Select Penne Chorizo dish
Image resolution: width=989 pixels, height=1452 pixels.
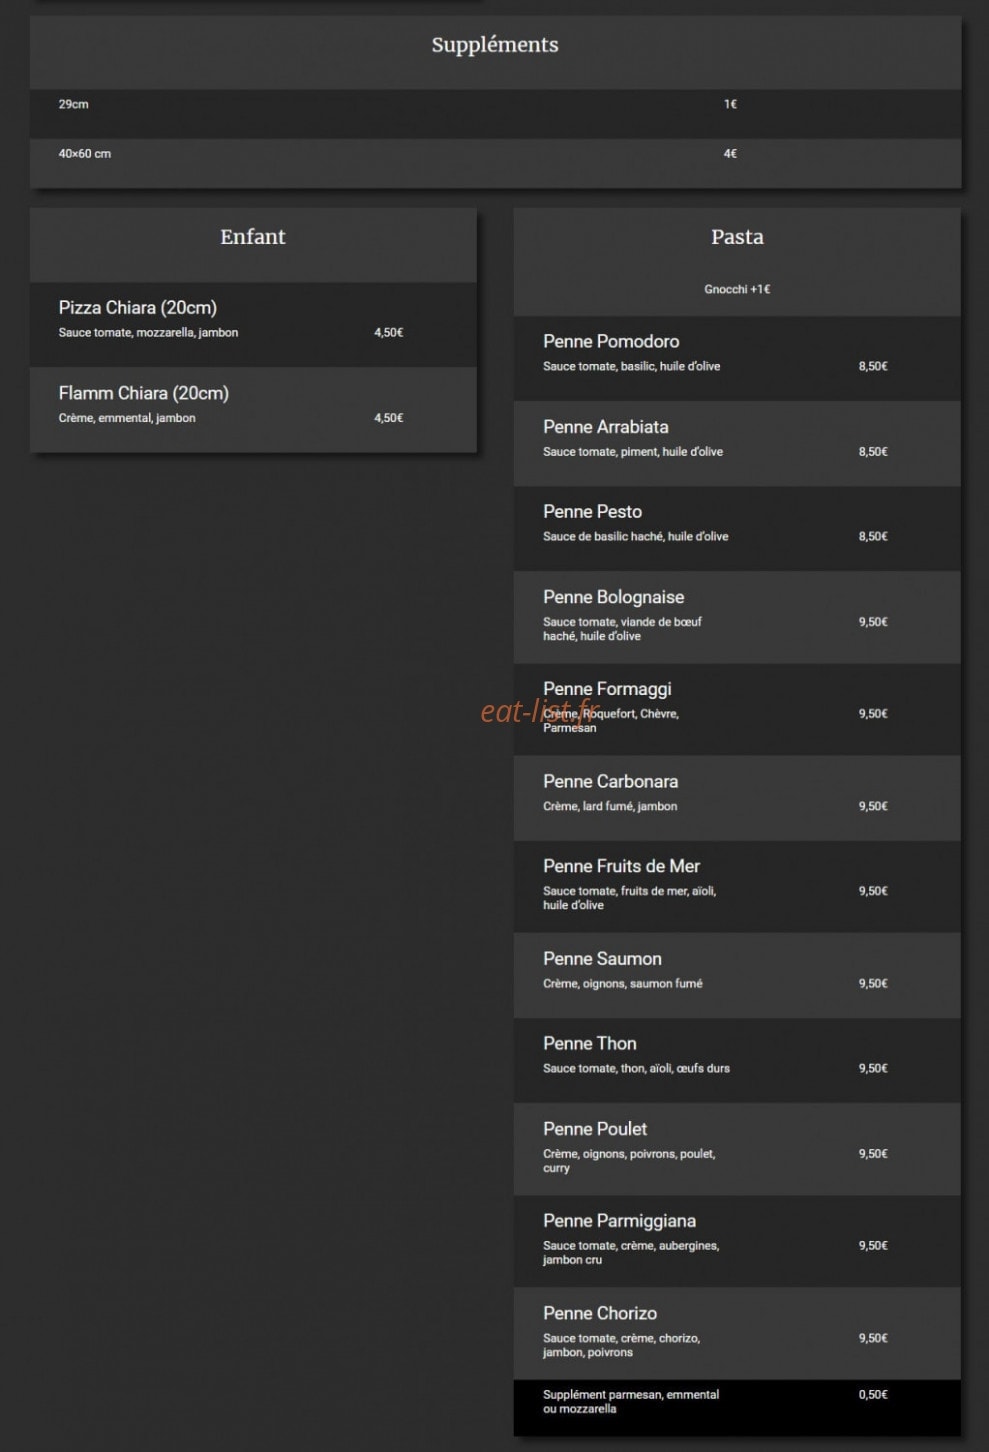coord(737,1334)
